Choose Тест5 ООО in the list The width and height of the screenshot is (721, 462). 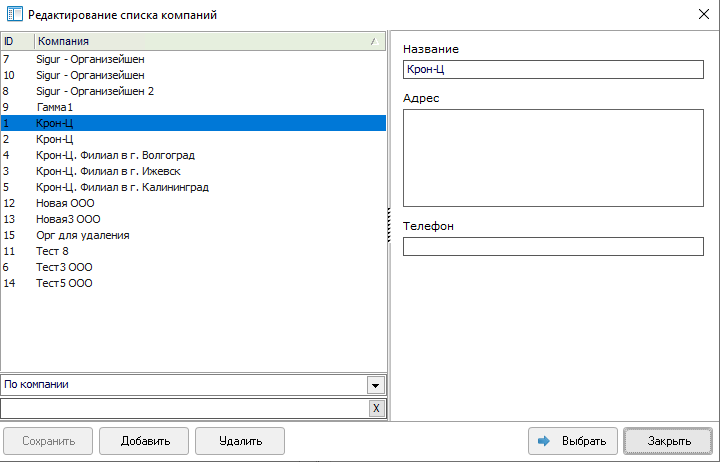pyautogui.click(x=64, y=283)
